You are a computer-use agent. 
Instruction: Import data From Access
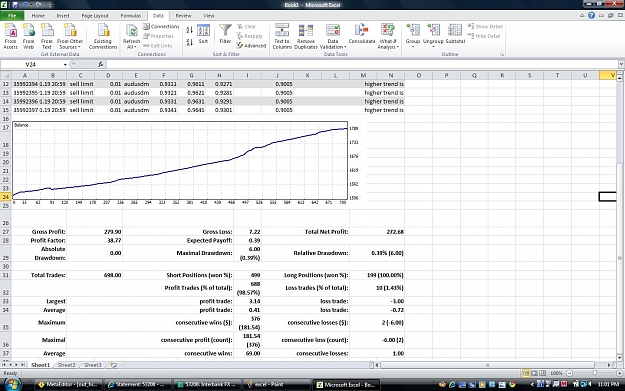pyautogui.click(x=10, y=36)
